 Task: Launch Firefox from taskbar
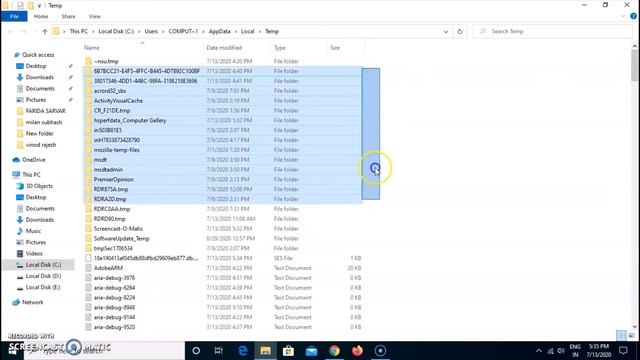click(x=357, y=351)
